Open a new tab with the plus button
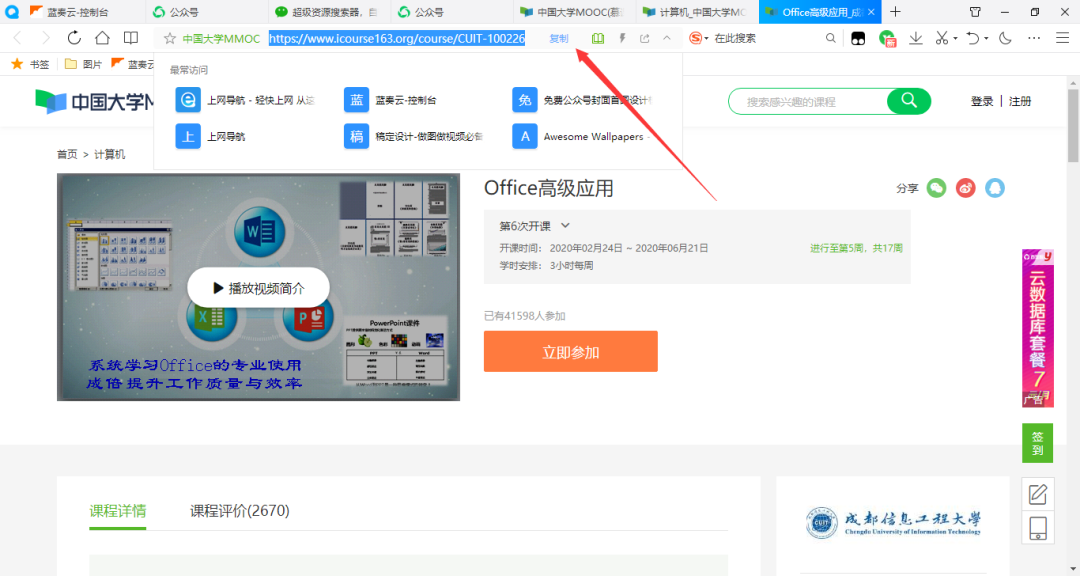Screen dimensions: 1080x576 [895, 12]
